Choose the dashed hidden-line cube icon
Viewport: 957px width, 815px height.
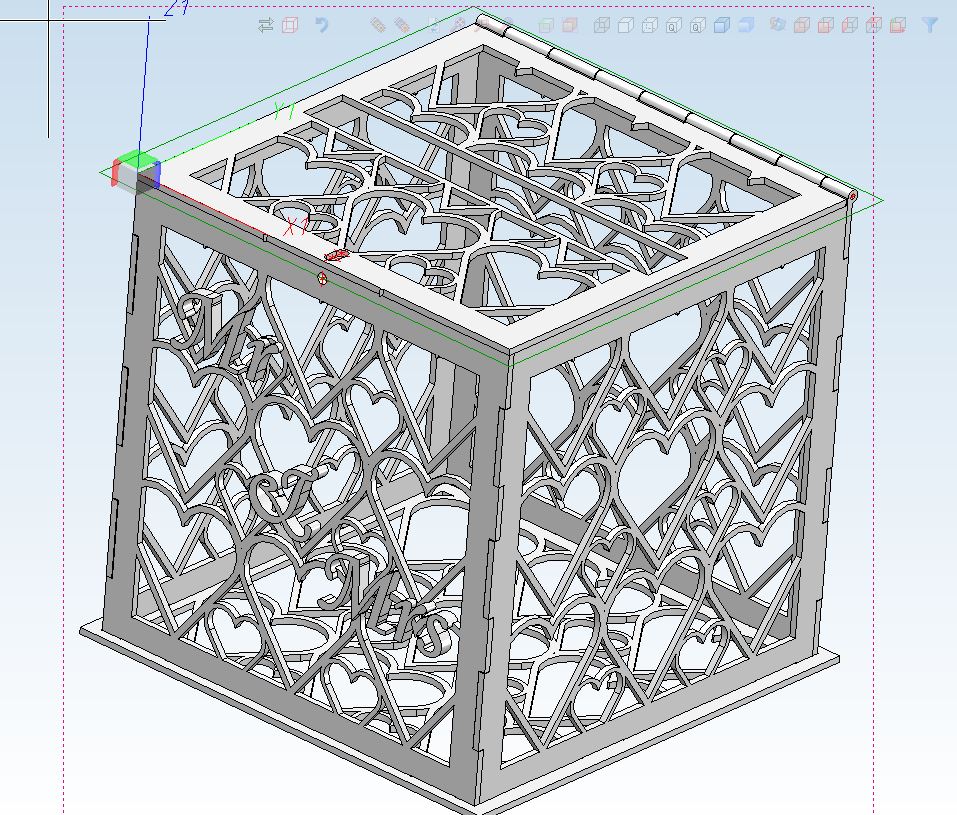[649, 25]
